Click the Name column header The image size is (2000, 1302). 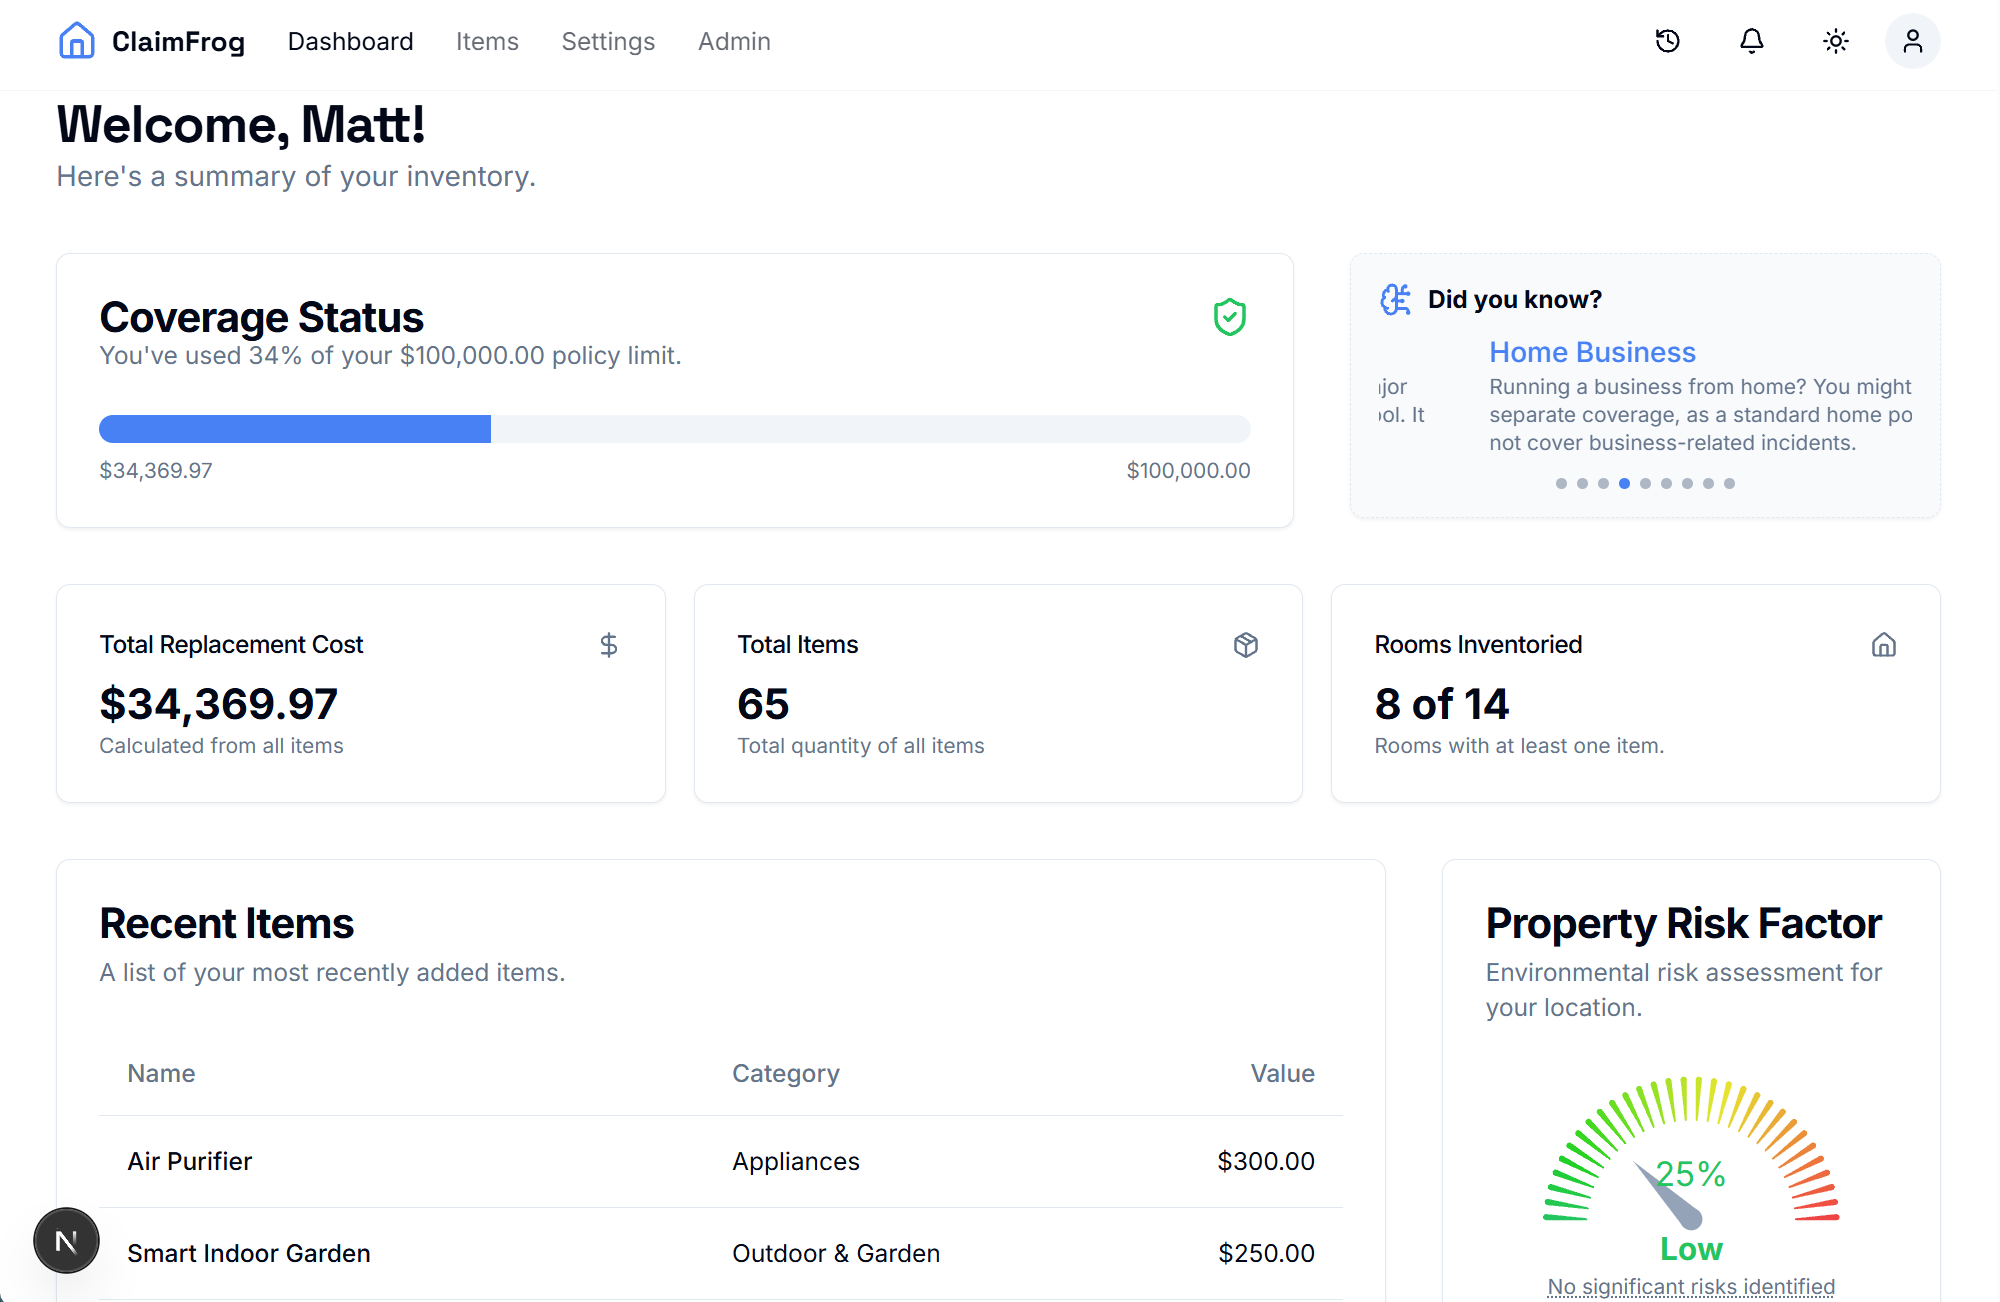point(161,1073)
